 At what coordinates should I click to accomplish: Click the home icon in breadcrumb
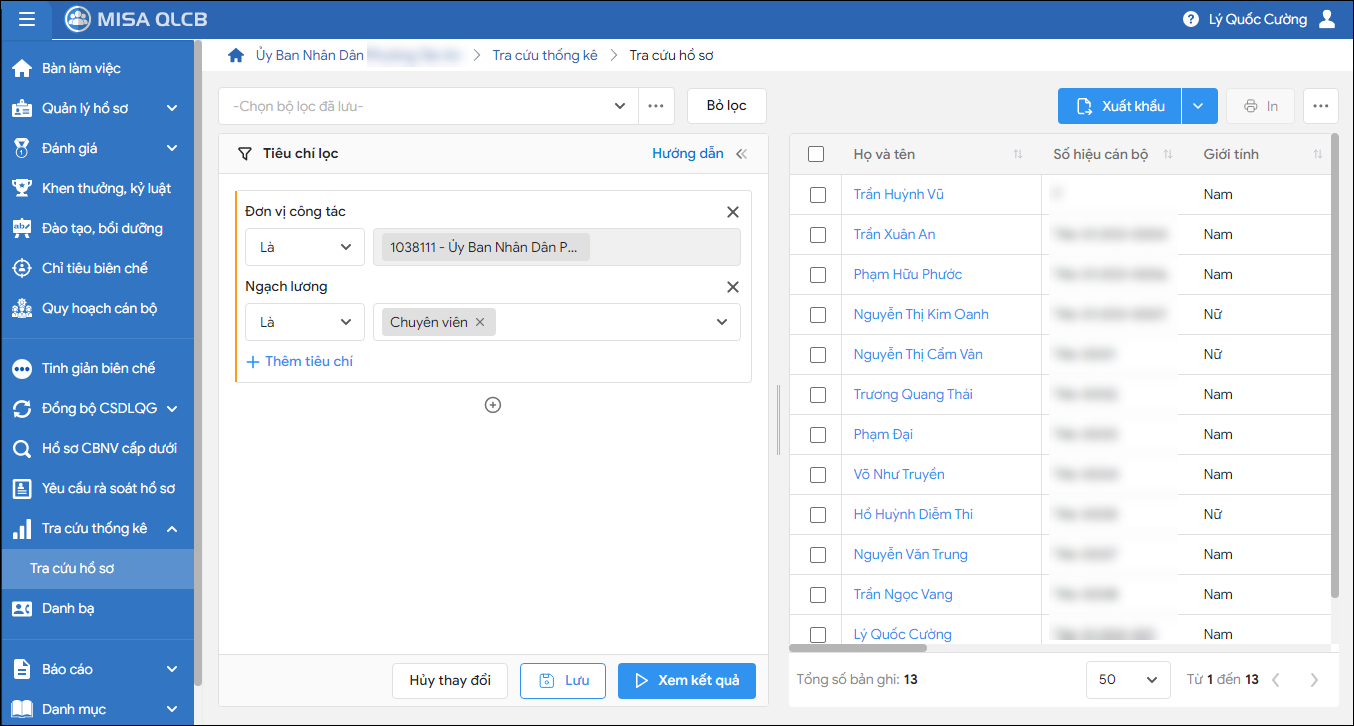click(x=236, y=56)
